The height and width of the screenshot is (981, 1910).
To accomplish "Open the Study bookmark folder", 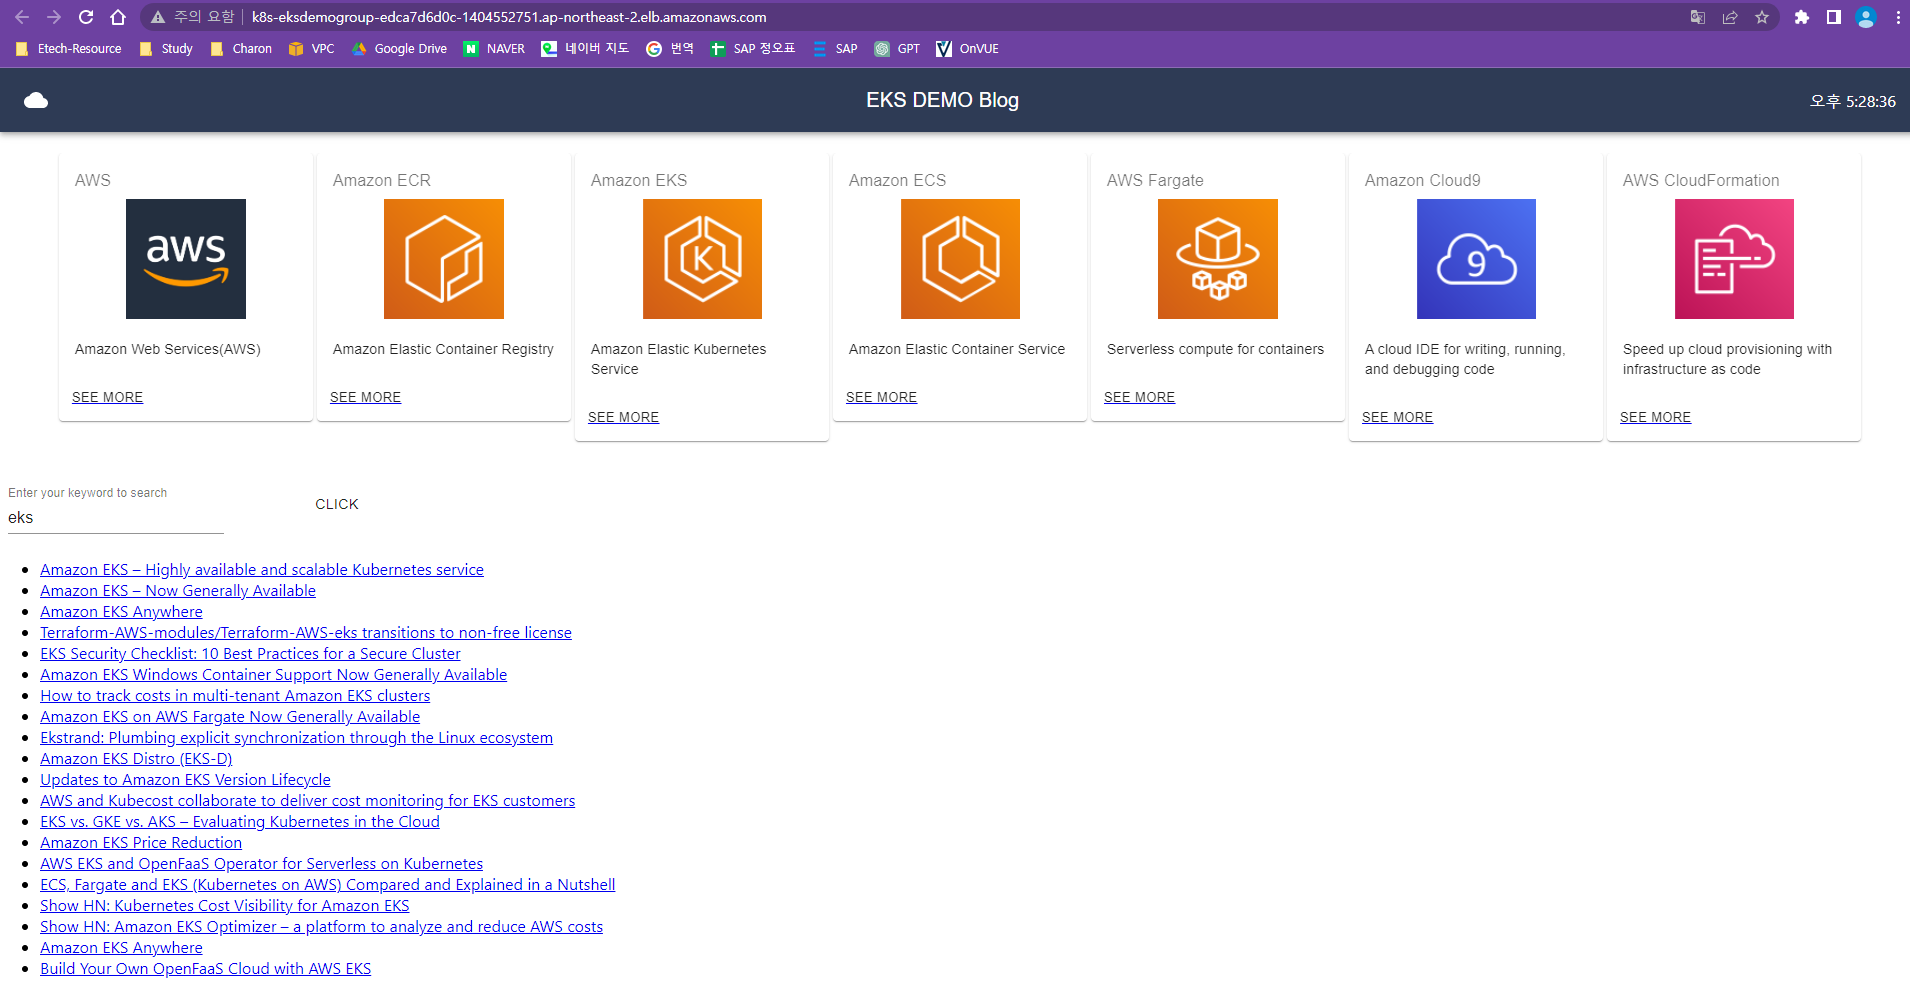I will pos(166,48).
